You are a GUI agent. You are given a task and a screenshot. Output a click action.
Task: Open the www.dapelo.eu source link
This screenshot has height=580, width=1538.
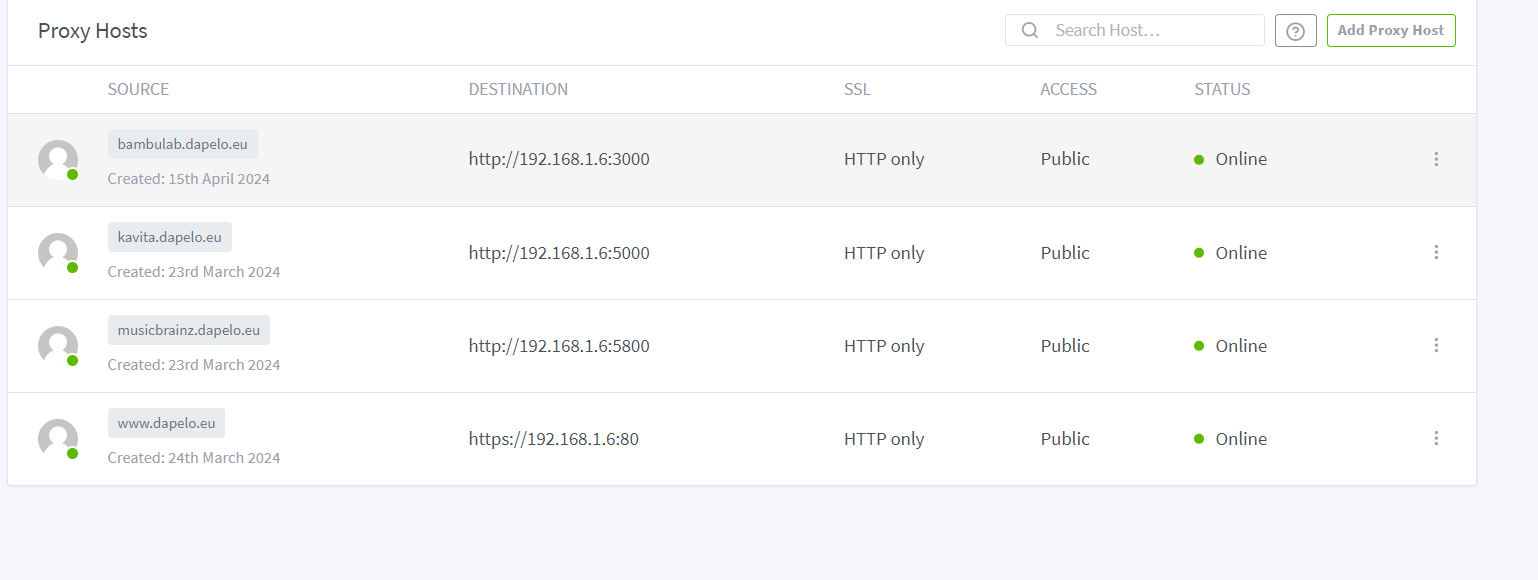[166, 423]
